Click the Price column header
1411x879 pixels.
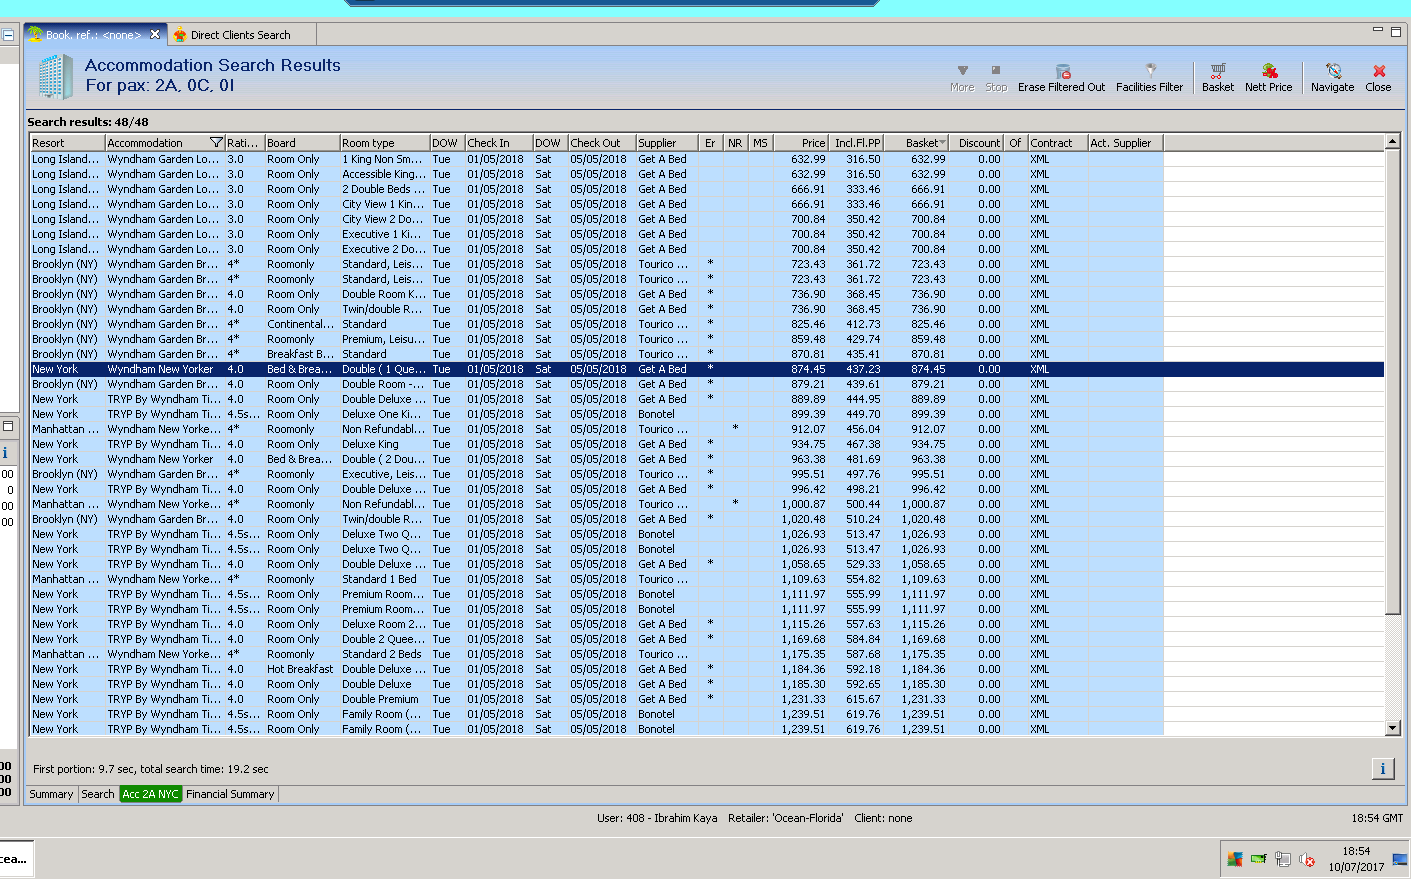[x=800, y=143]
